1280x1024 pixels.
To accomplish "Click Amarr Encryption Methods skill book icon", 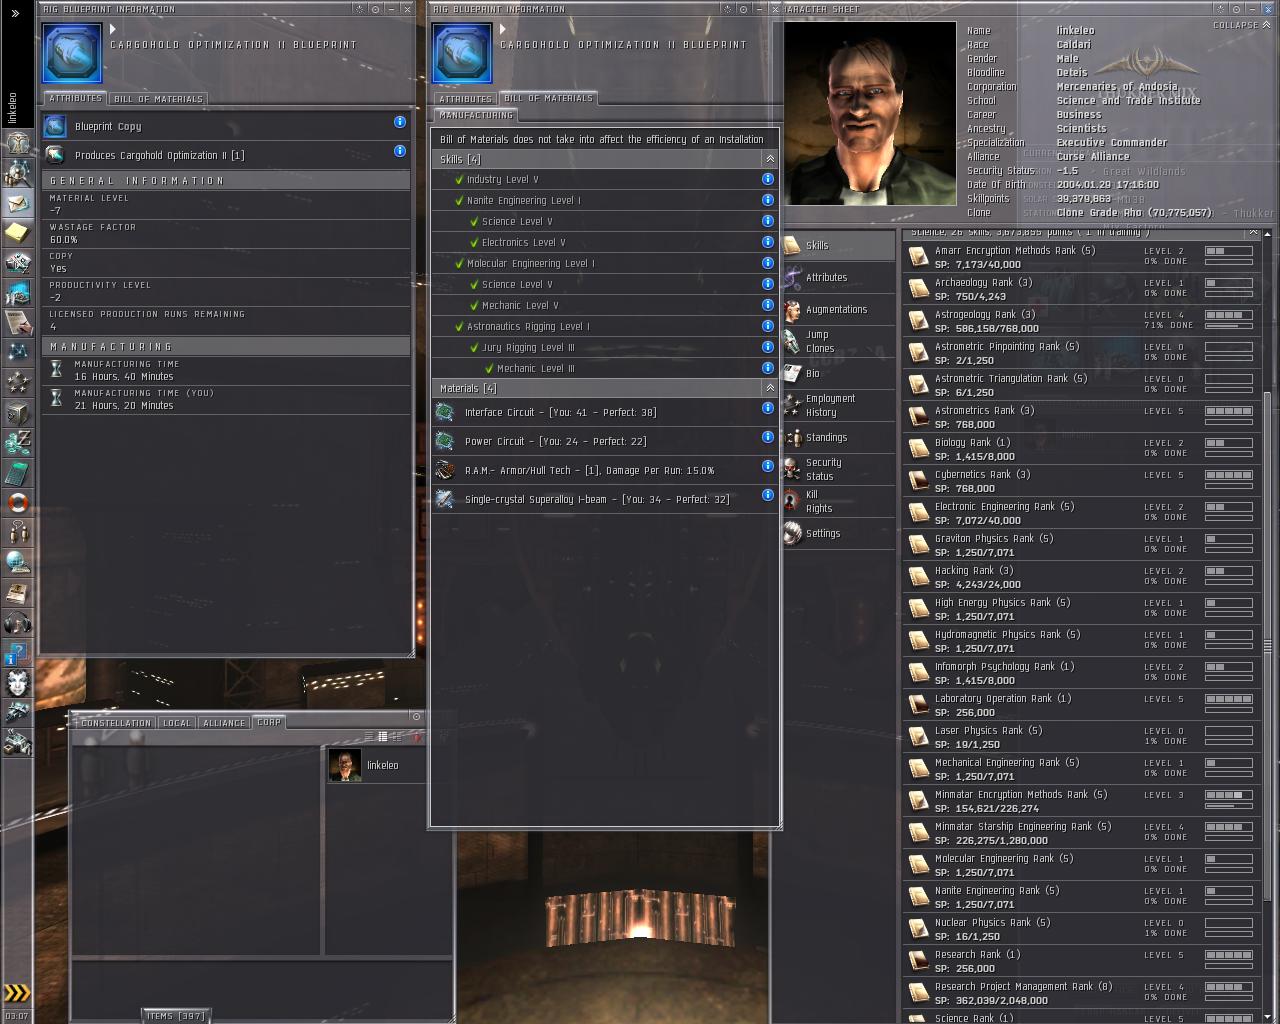I will coord(918,258).
